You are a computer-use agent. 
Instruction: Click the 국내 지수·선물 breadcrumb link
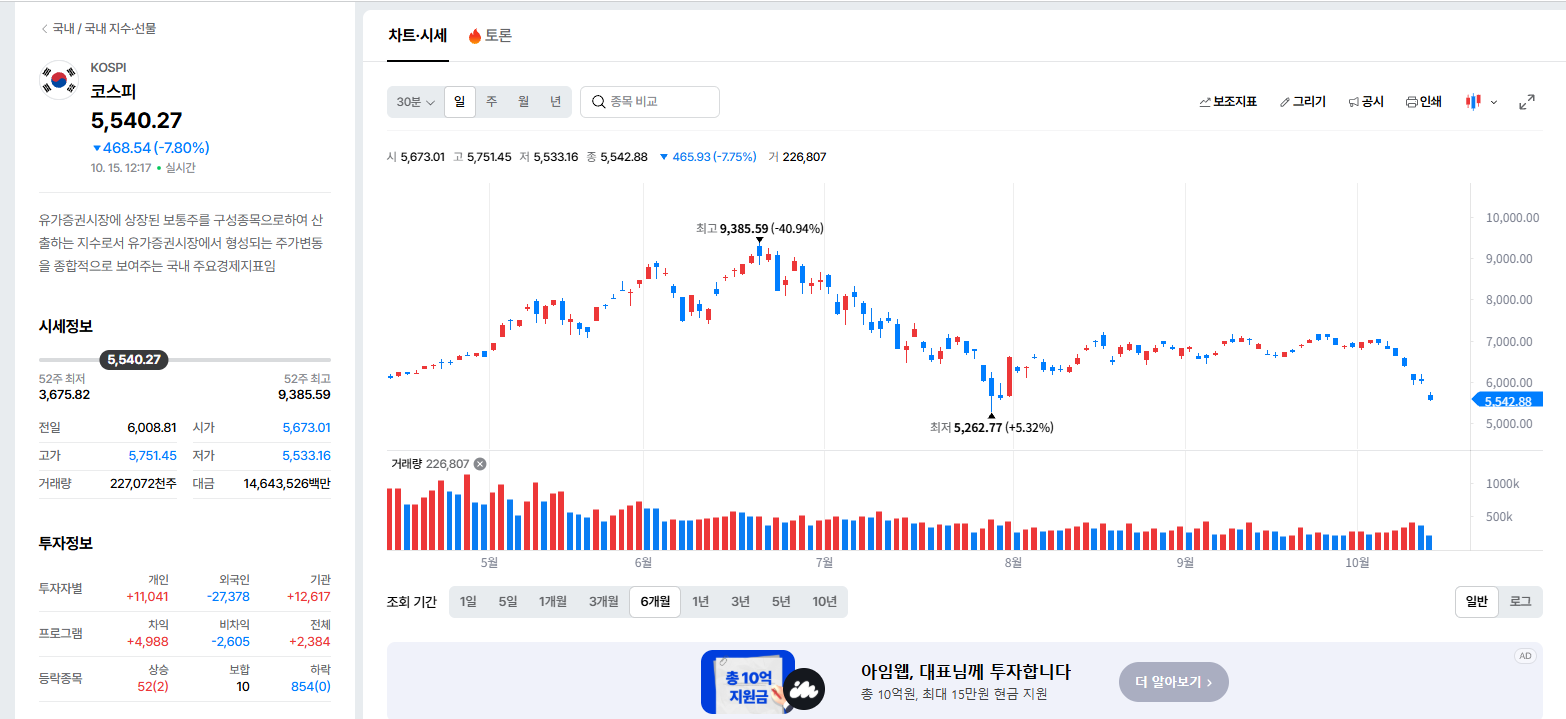tap(121, 29)
